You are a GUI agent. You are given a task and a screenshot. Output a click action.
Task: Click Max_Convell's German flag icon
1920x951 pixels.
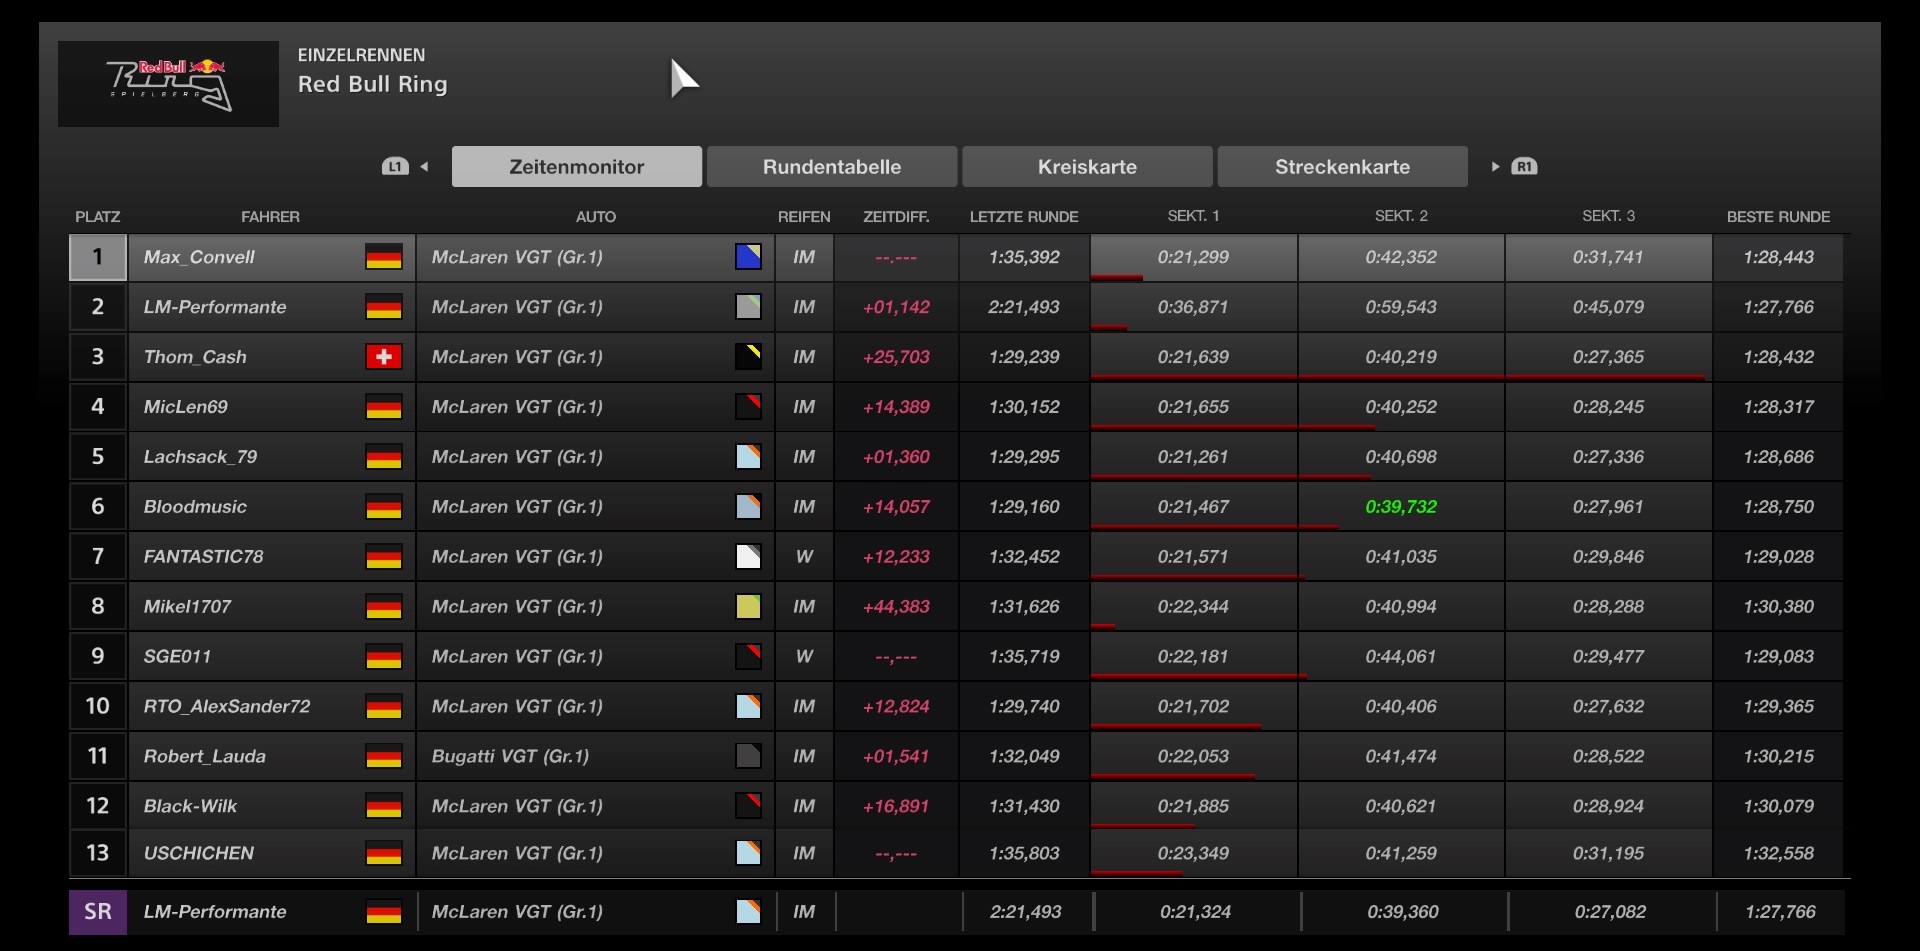pos(383,257)
